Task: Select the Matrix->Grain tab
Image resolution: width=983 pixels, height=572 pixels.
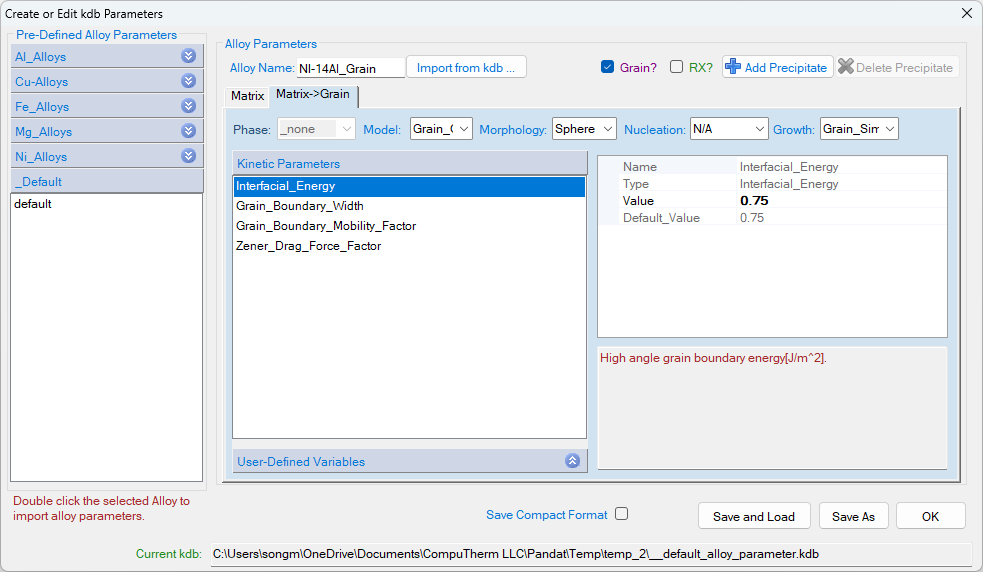Action: pyautogui.click(x=313, y=95)
